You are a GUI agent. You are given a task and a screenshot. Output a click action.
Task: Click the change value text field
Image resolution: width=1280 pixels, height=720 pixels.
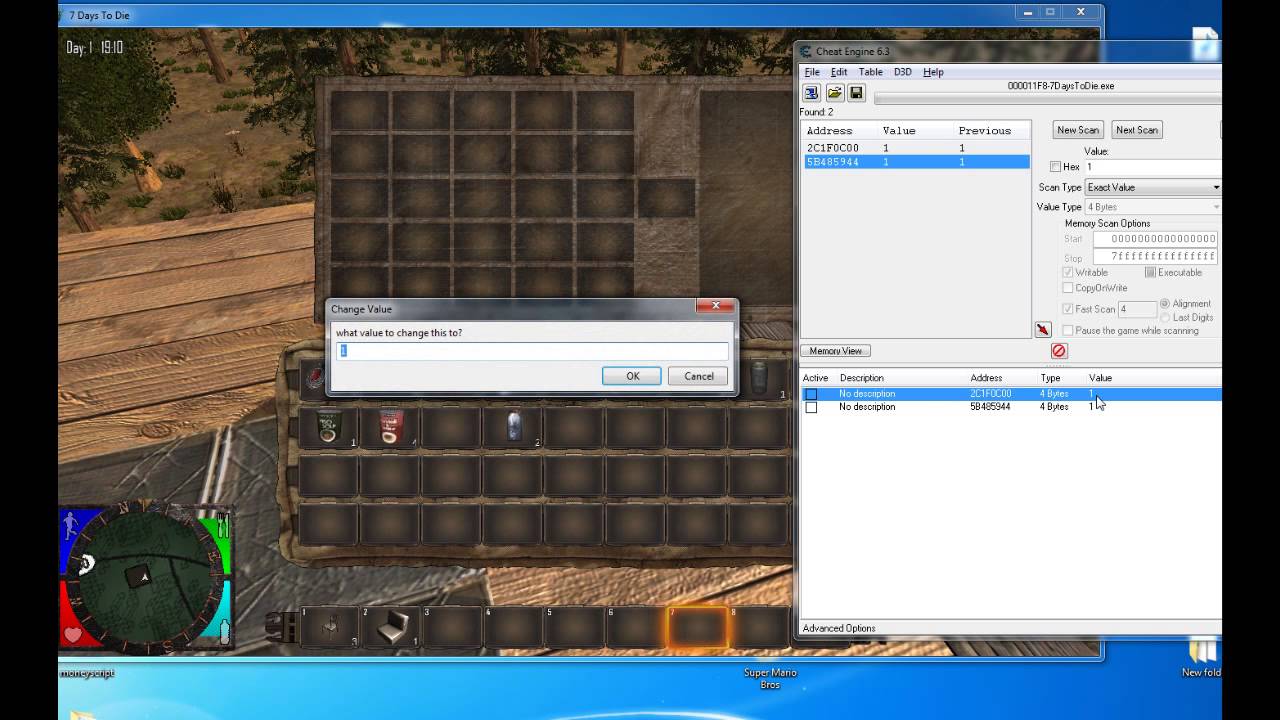click(532, 351)
